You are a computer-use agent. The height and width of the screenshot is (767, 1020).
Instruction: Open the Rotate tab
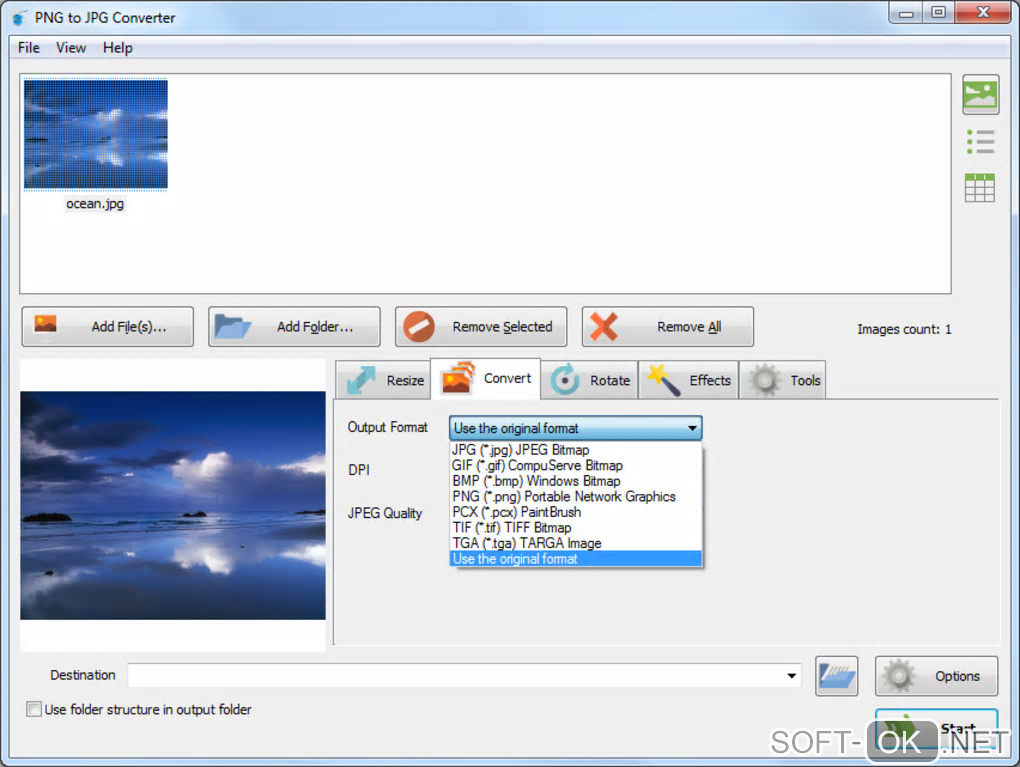click(x=590, y=380)
